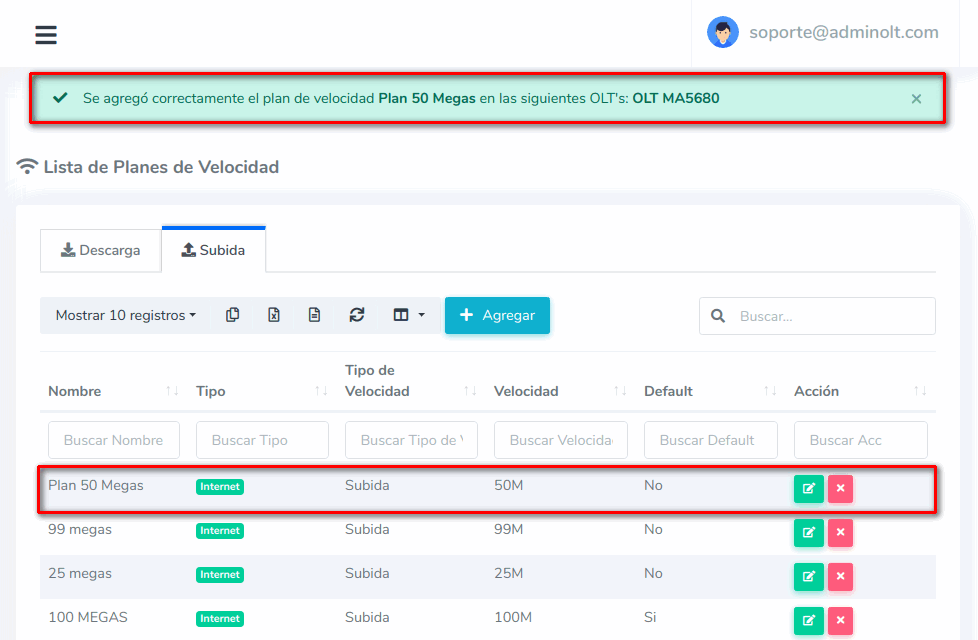Open the soporte@adminolt.com user menu

coord(825,32)
